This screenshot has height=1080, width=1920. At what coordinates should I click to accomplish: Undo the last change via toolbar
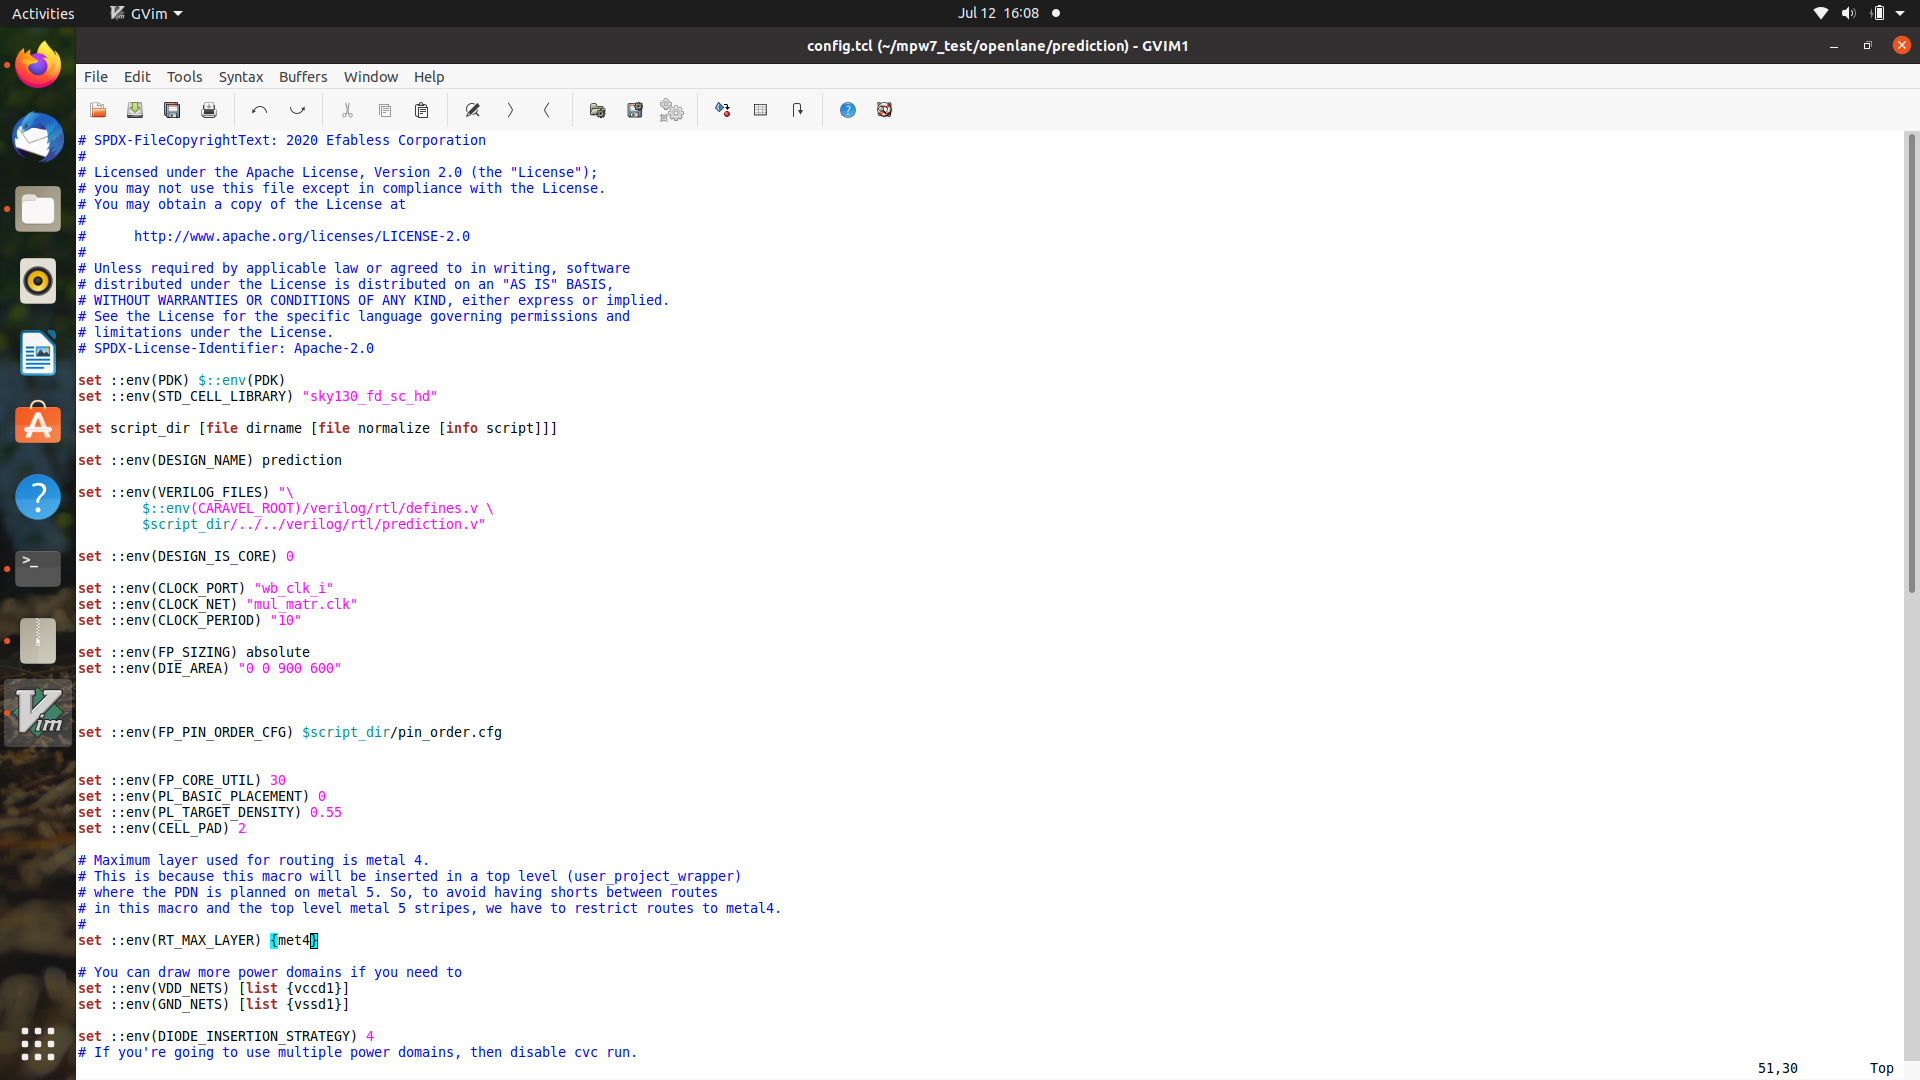[x=260, y=110]
